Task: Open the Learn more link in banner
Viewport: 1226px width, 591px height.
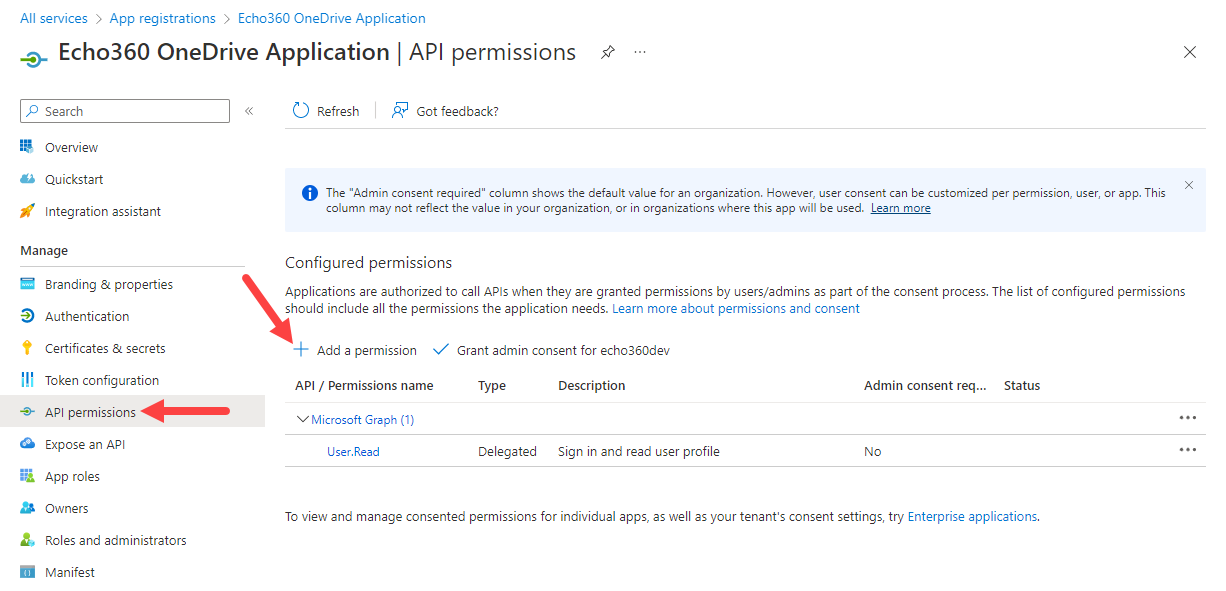Action: point(900,208)
